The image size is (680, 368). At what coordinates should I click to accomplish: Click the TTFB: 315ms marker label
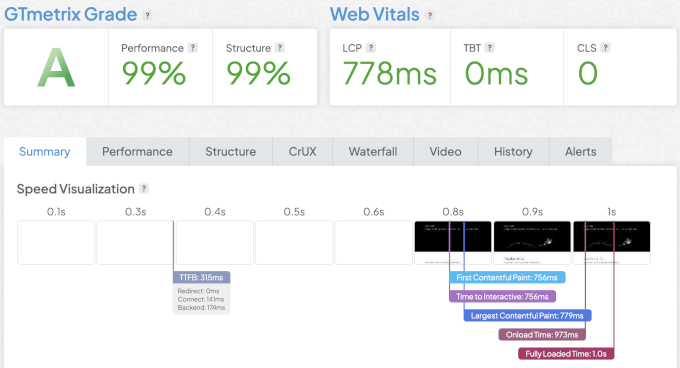tap(202, 277)
